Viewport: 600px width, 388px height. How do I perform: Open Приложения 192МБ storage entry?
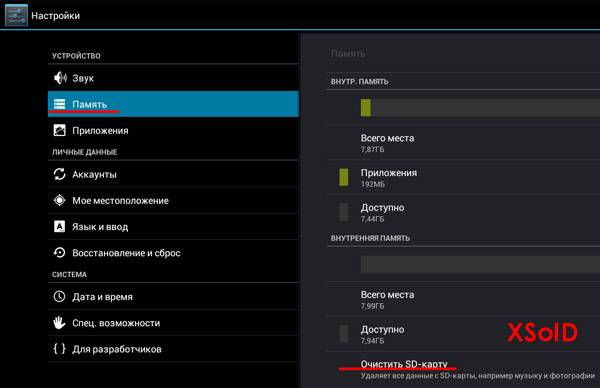(x=463, y=178)
